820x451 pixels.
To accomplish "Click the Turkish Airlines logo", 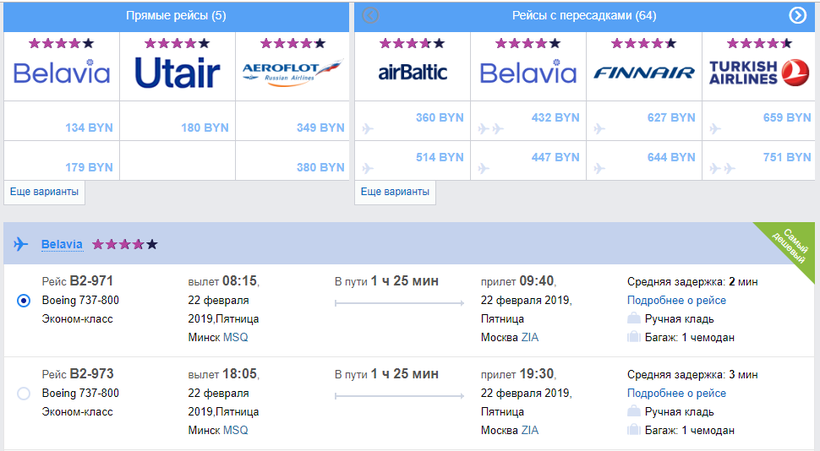I will 758,72.
